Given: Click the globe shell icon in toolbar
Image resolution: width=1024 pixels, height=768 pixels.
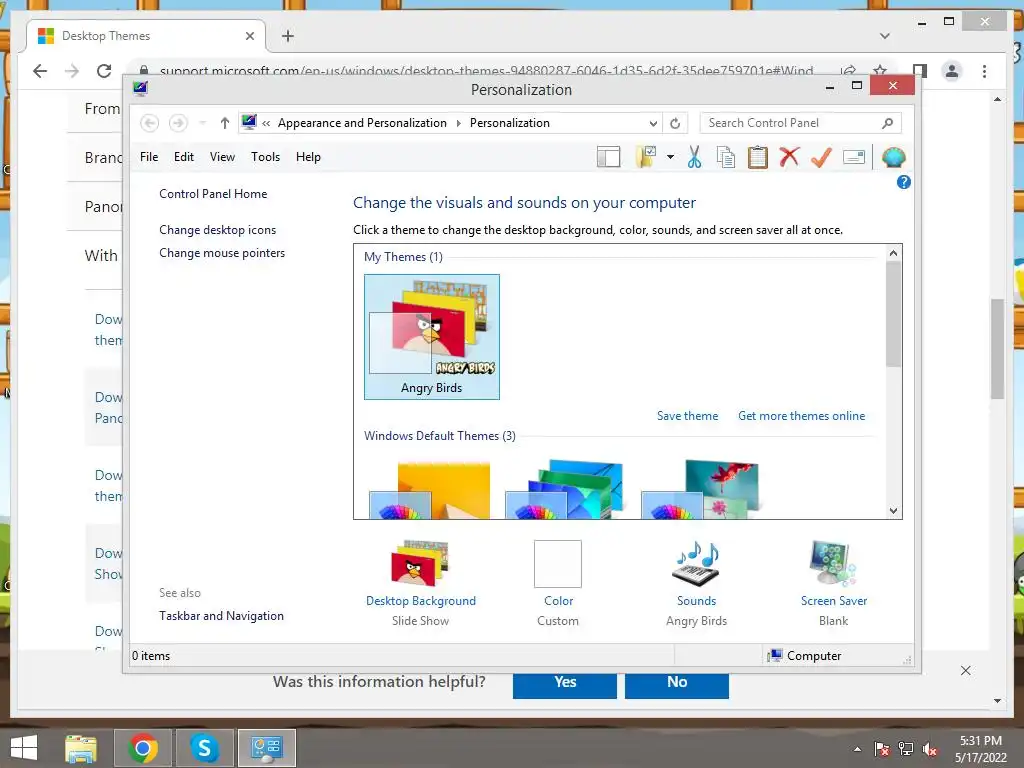Looking at the screenshot, I should click(893, 157).
